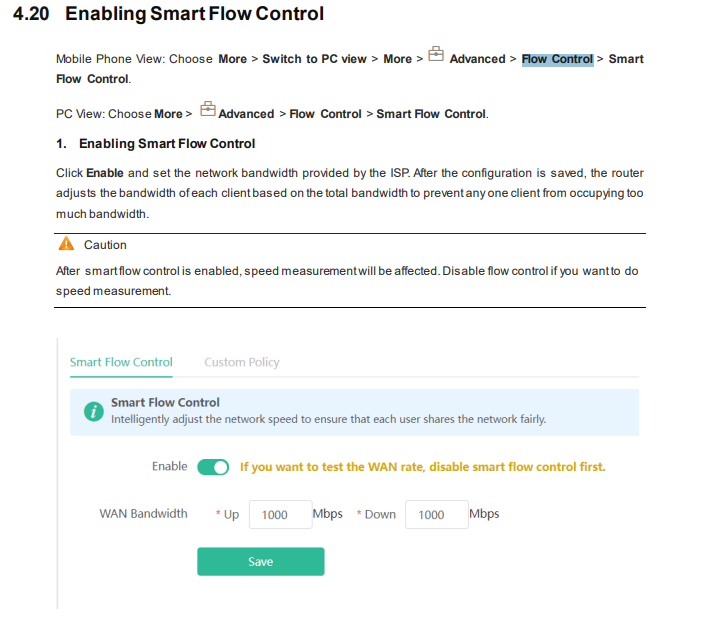Click the WAN Bandwidth label
Screen dimensions: 711x639
[x=143, y=513]
